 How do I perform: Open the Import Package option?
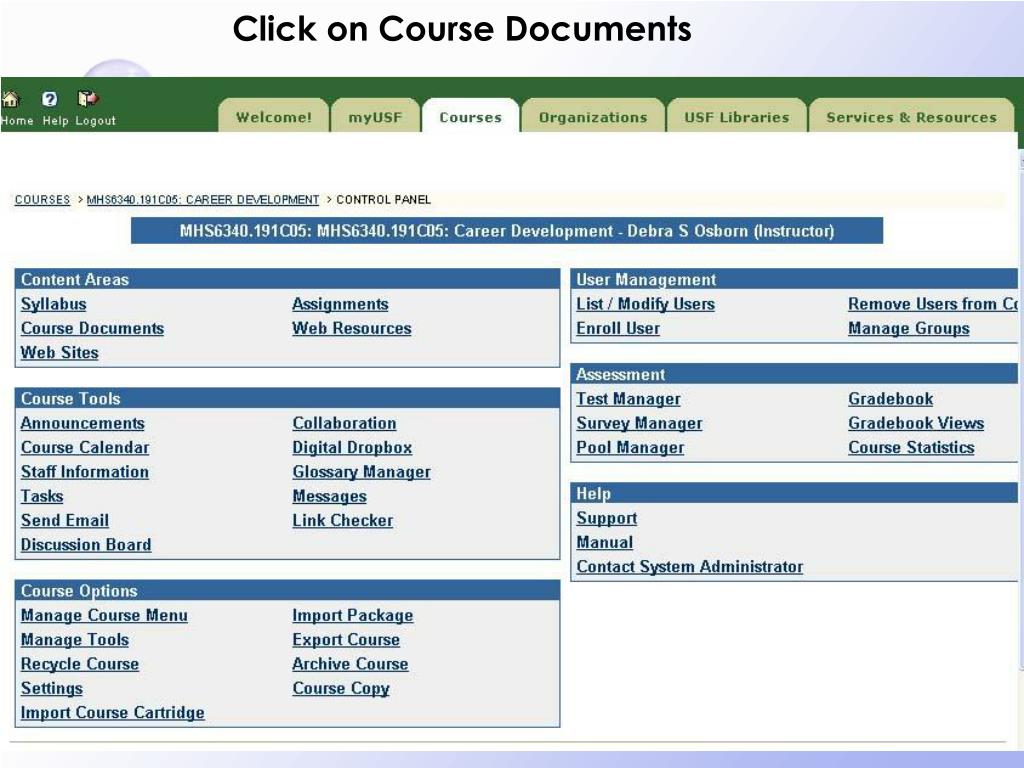click(353, 616)
